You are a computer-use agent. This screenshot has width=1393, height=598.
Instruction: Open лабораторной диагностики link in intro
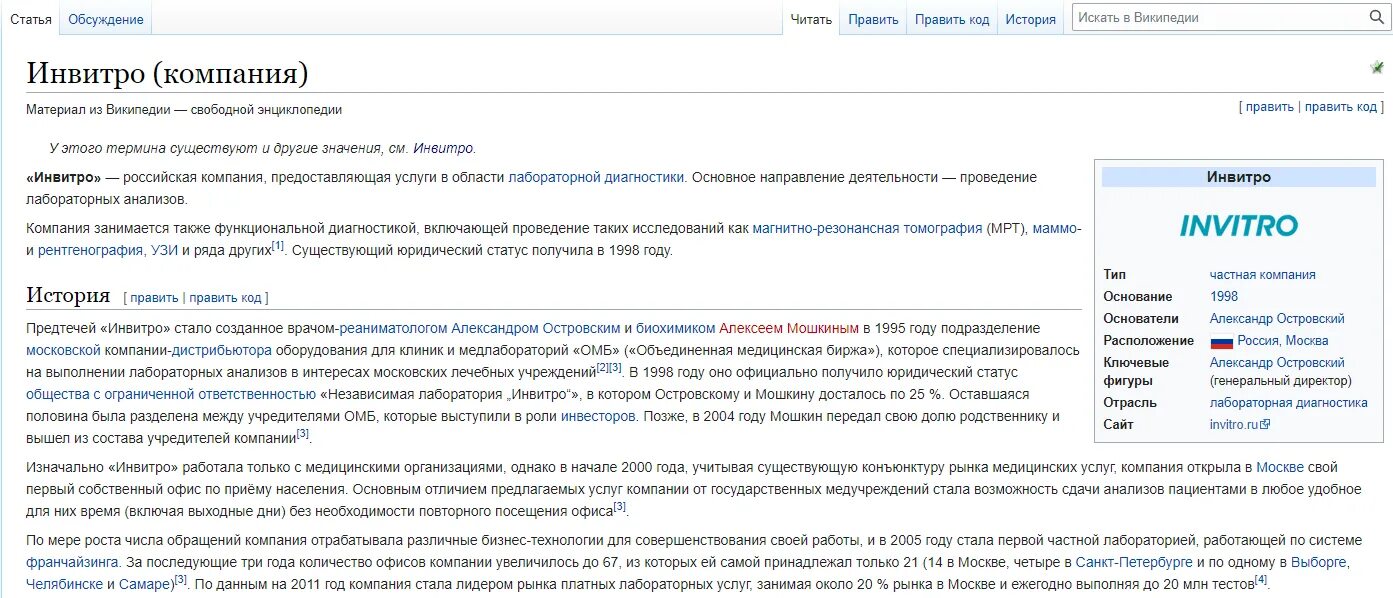click(x=597, y=177)
